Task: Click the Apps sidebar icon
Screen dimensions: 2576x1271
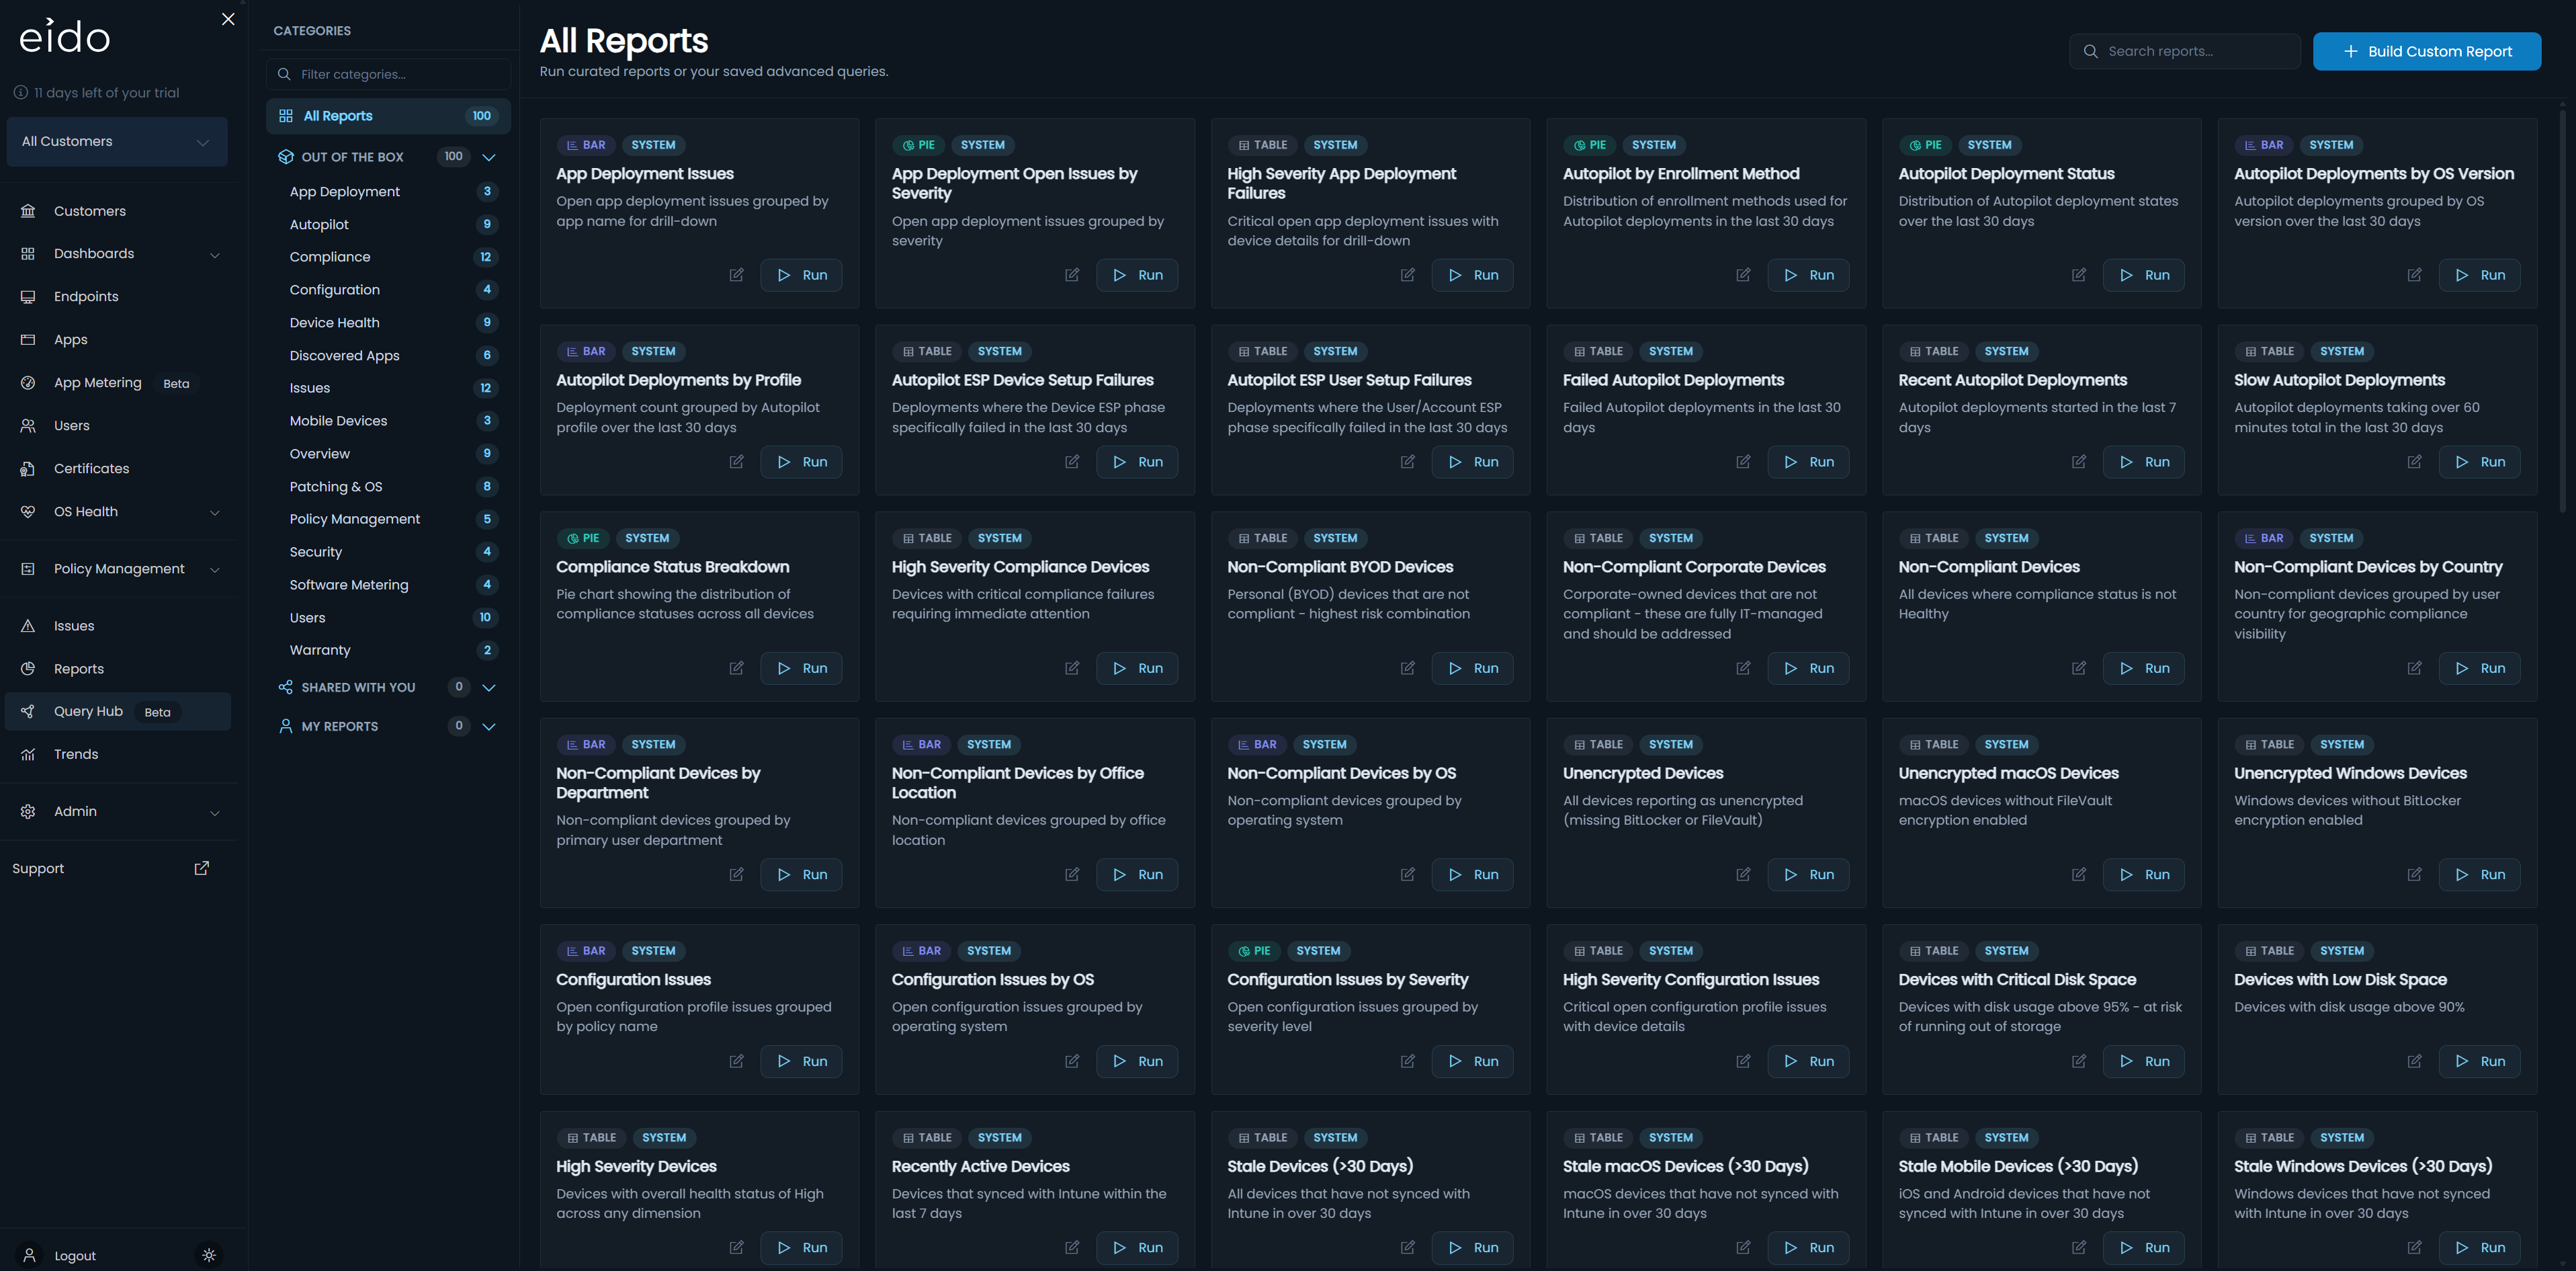Action: click(x=28, y=340)
